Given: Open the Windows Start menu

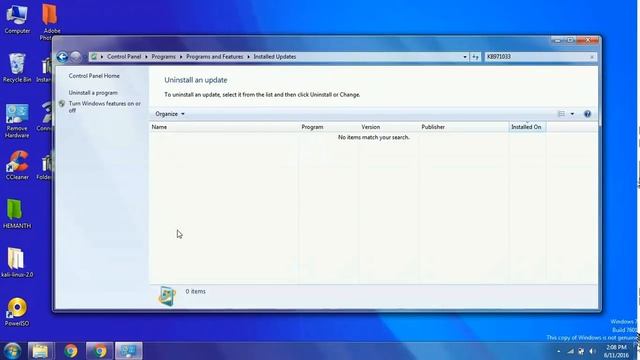Looking at the screenshot, I should [12, 351].
